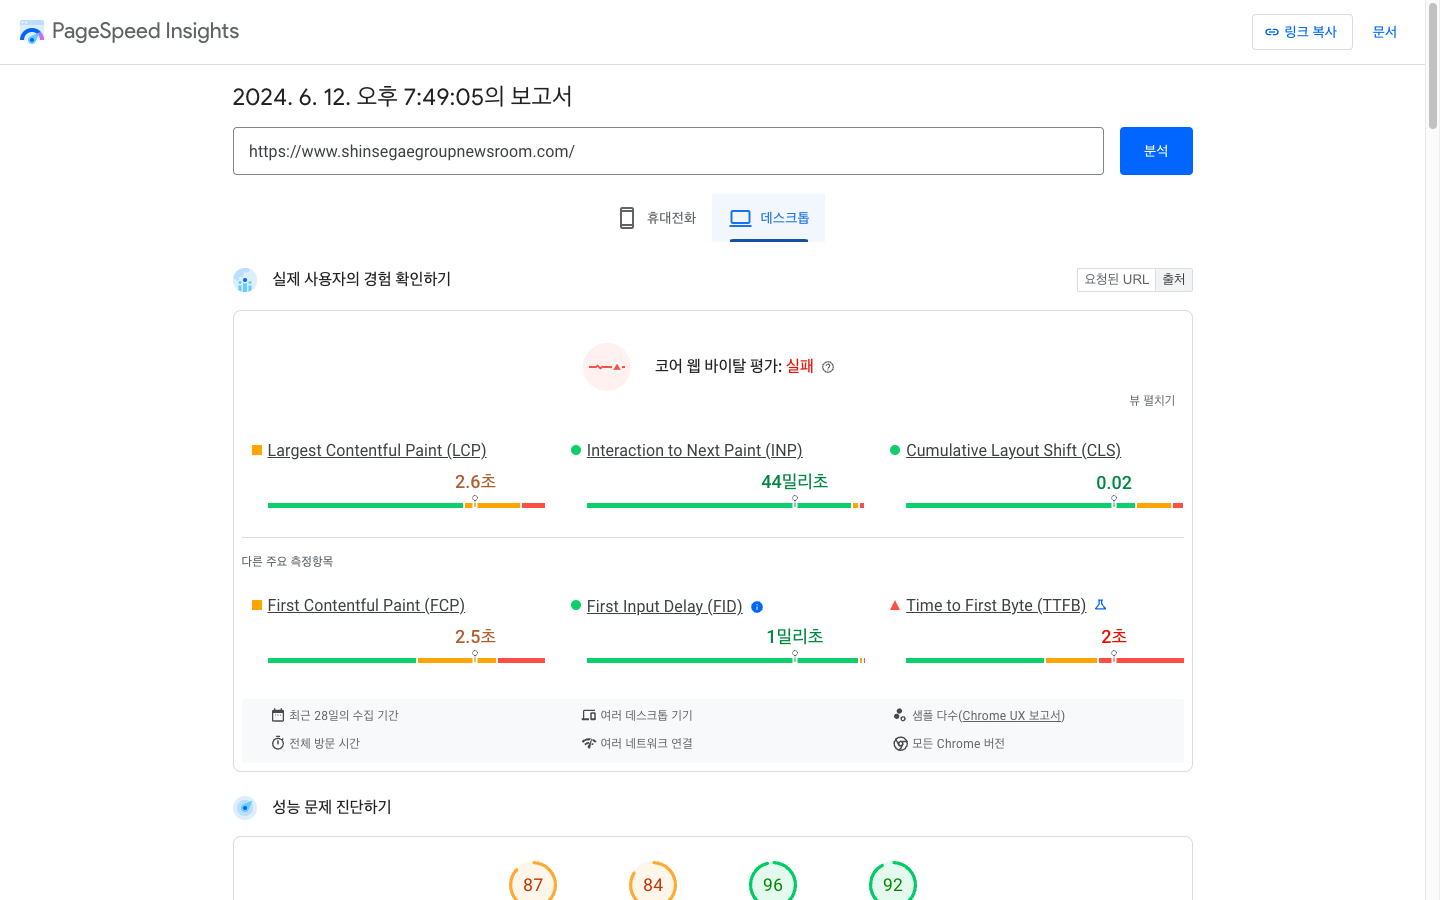
Task: Select the 데스크톱 desktop tab
Action: click(x=769, y=218)
